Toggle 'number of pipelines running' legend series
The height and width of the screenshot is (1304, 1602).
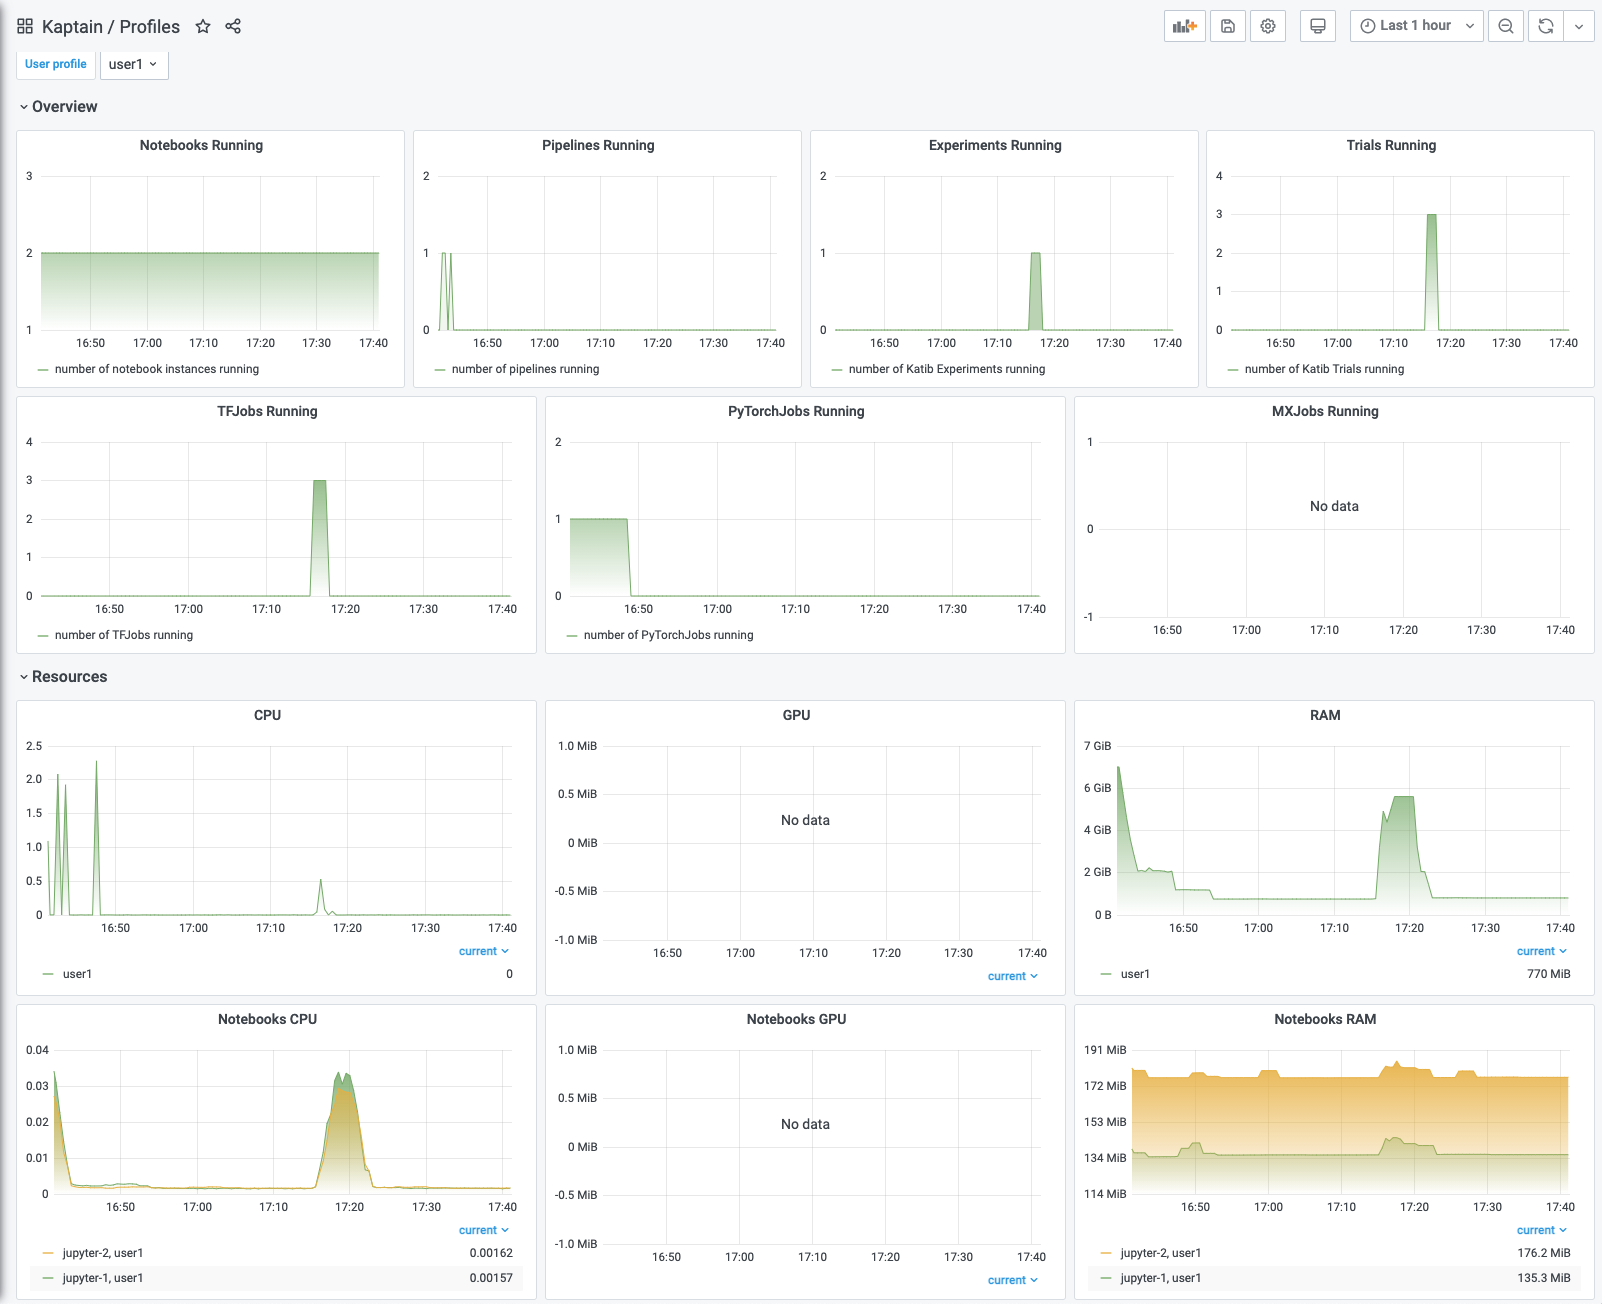(525, 369)
